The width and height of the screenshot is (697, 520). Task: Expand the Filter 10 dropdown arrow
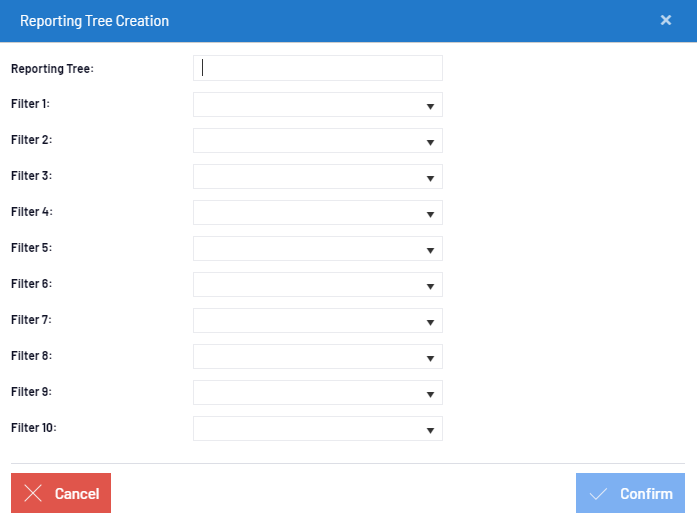point(430,430)
